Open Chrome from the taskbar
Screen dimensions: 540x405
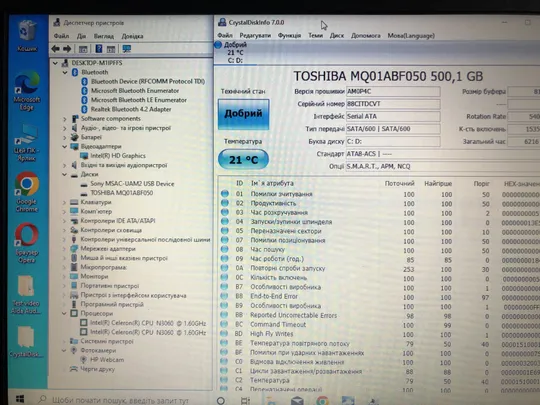tap(322, 401)
